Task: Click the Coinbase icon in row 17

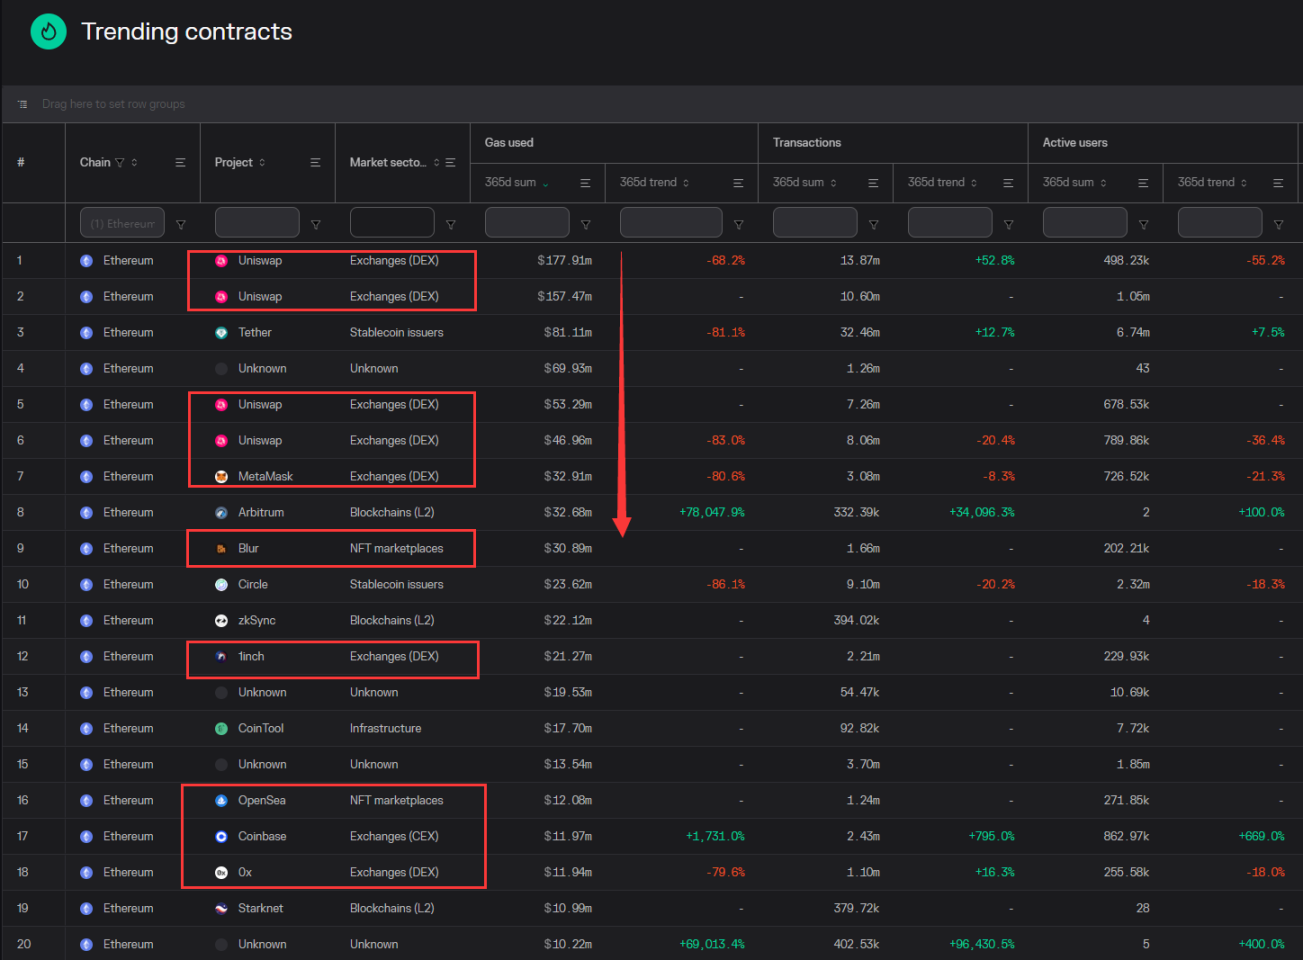Action: [x=221, y=837]
